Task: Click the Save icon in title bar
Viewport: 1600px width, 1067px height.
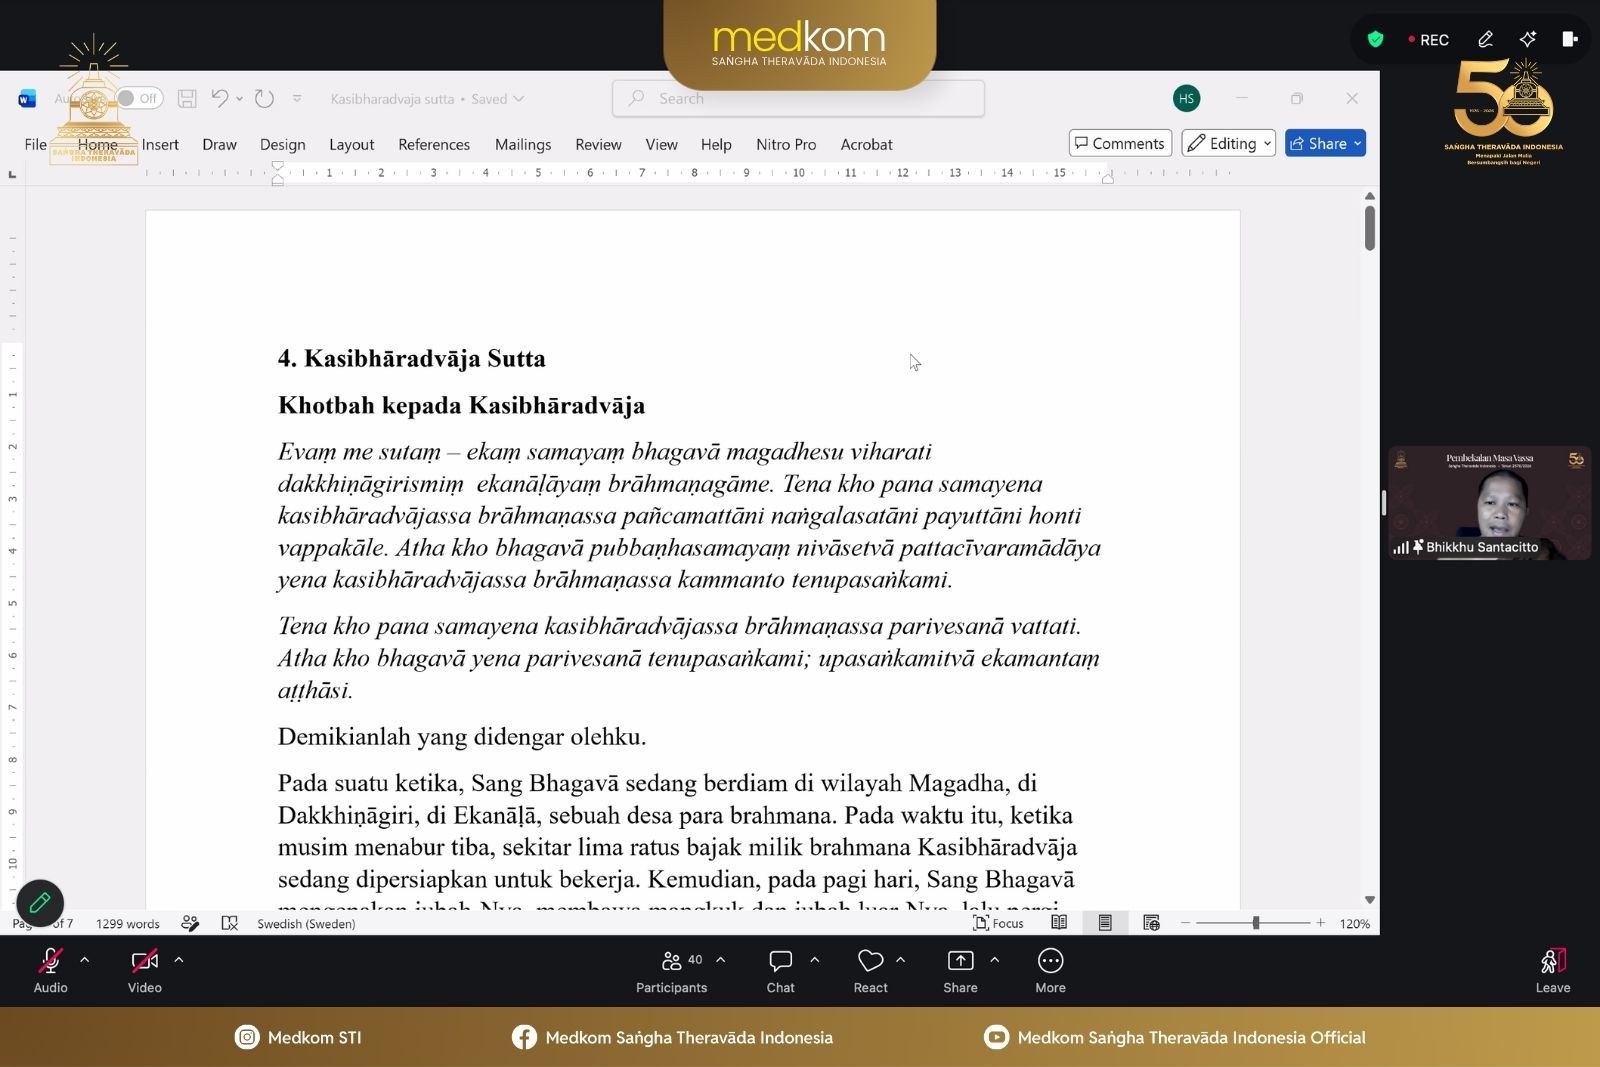Action: (x=187, y=98)
